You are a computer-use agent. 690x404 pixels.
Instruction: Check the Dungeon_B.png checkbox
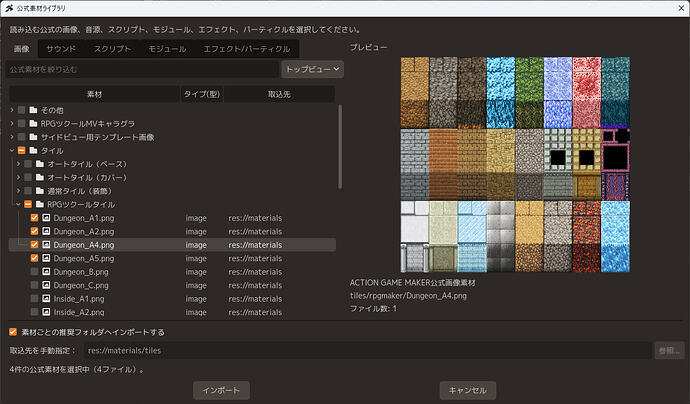click(x=34, y=272)
